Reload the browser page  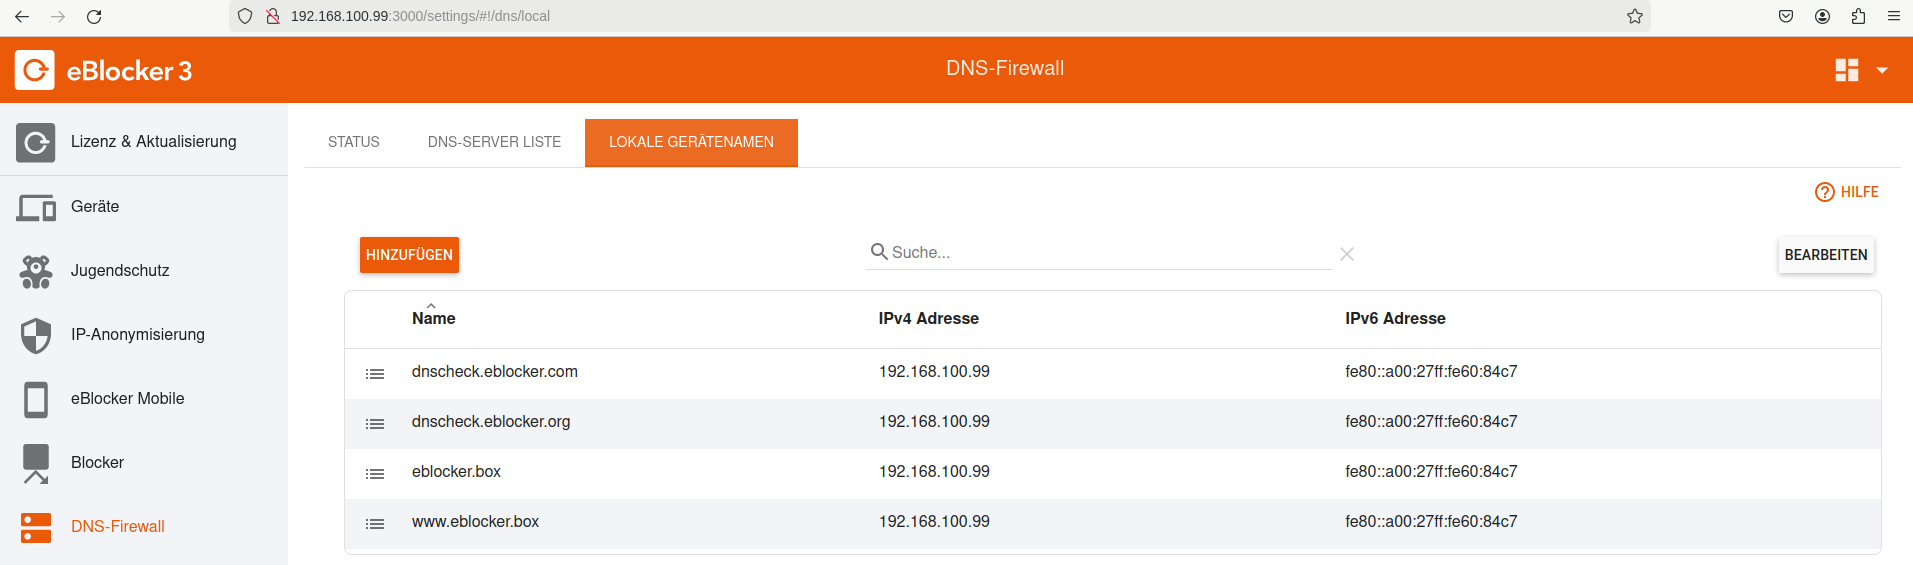[x=94, y=16]
